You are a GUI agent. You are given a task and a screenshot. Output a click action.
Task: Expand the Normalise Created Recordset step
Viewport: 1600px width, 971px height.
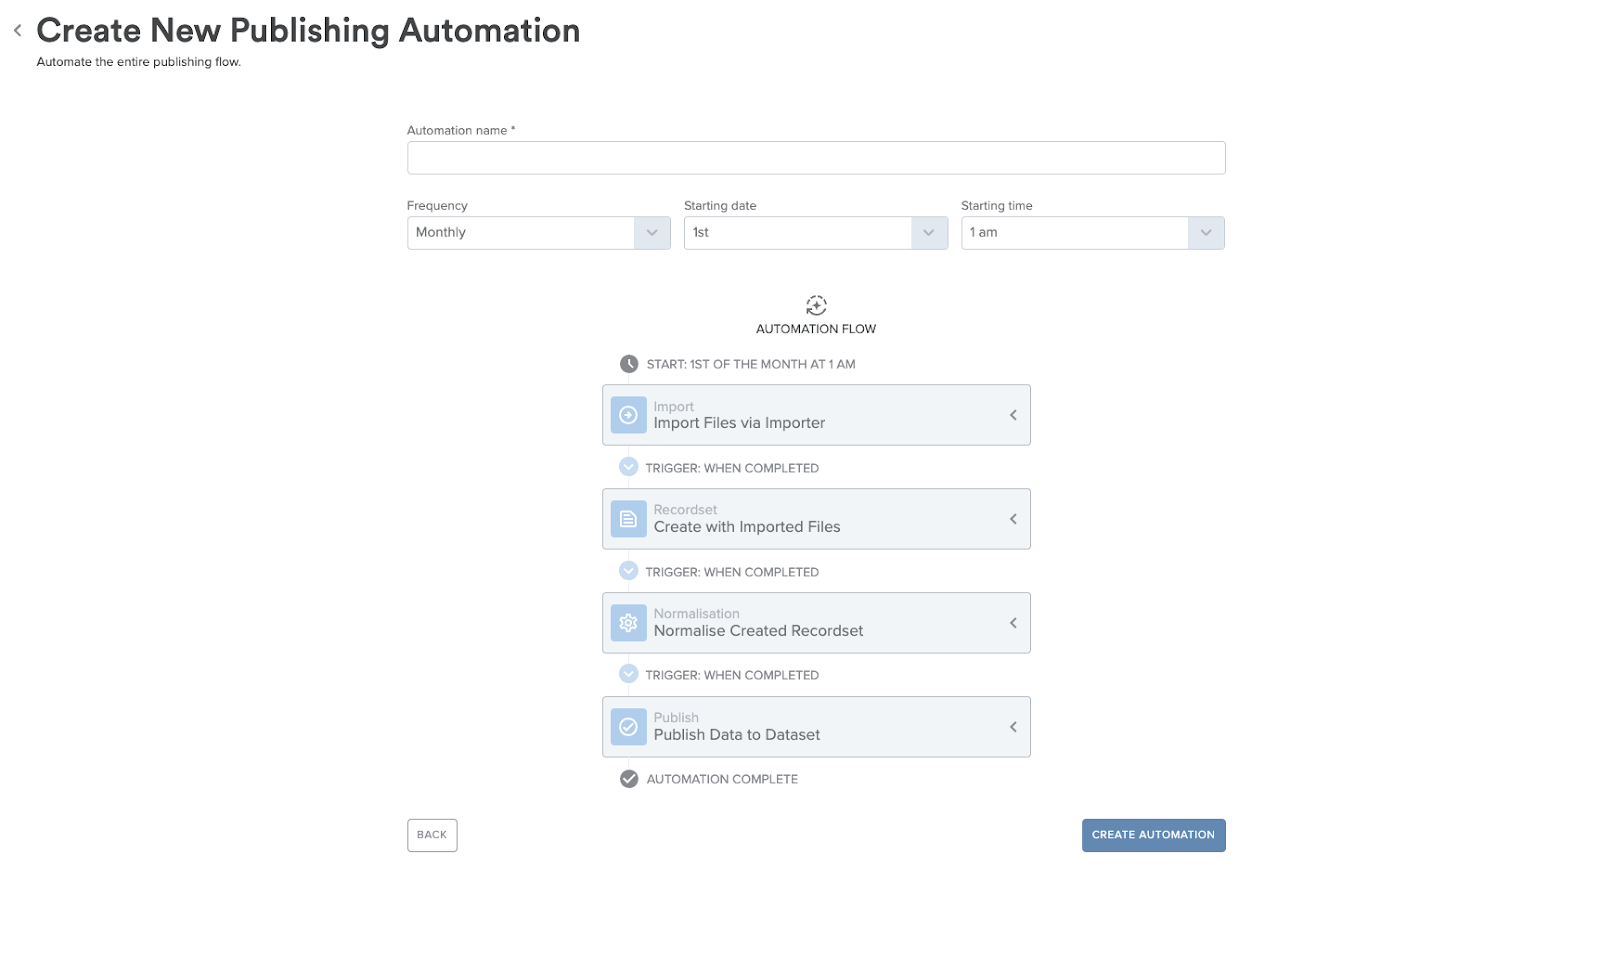pyautogui.click(x=1013, y=622)
